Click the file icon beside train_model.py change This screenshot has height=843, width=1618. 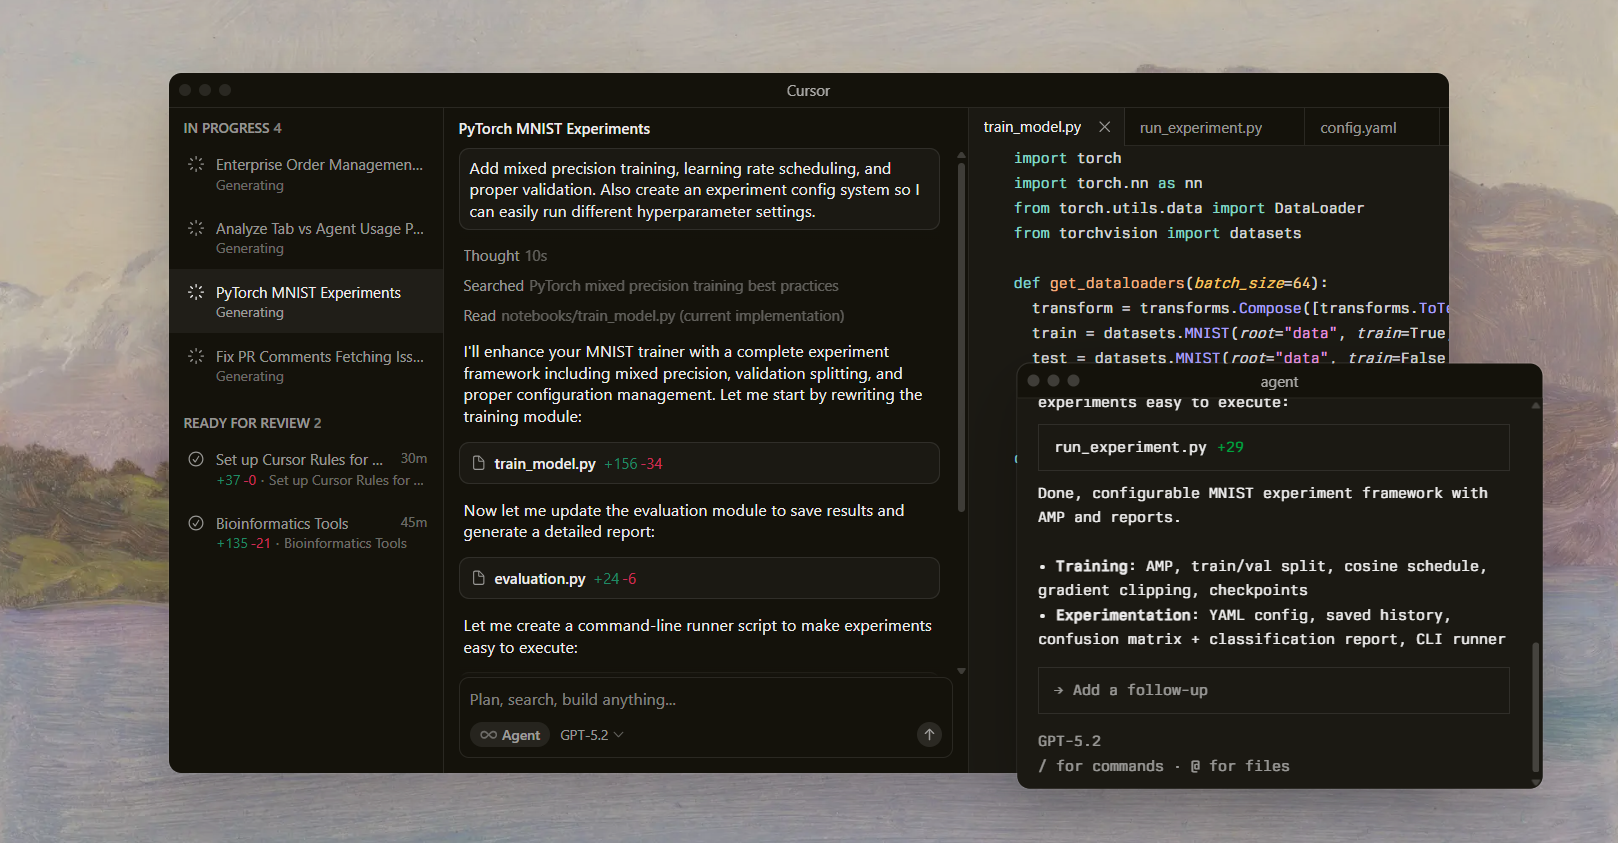(x=479, y=464)
